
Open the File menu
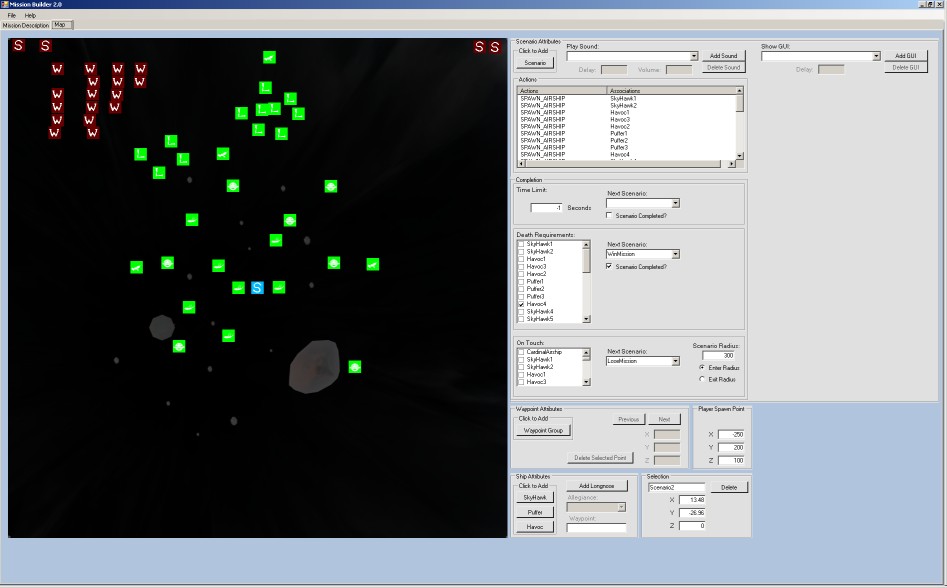pyautogui.click(x=9, y=16)
